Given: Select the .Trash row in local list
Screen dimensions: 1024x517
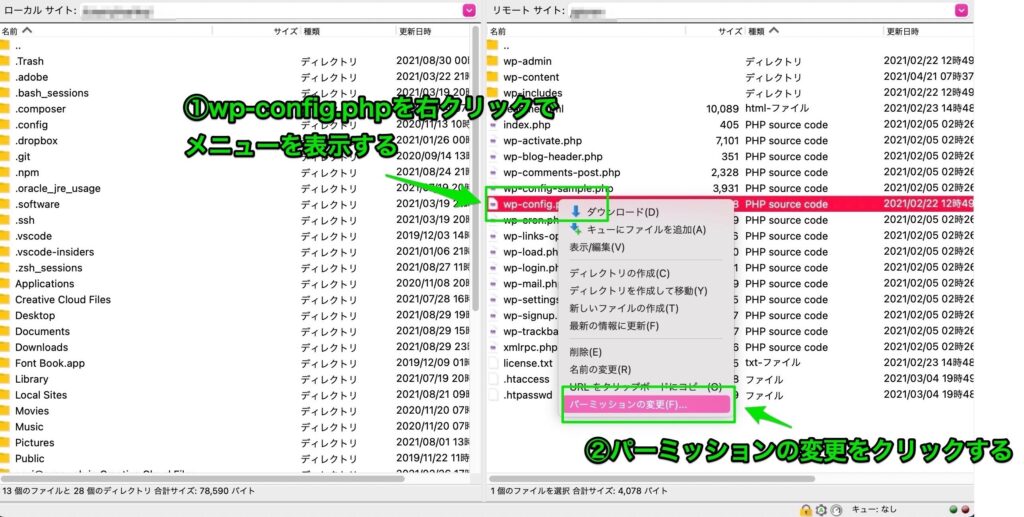Looking at the screenshot, I should coord(236,61).
